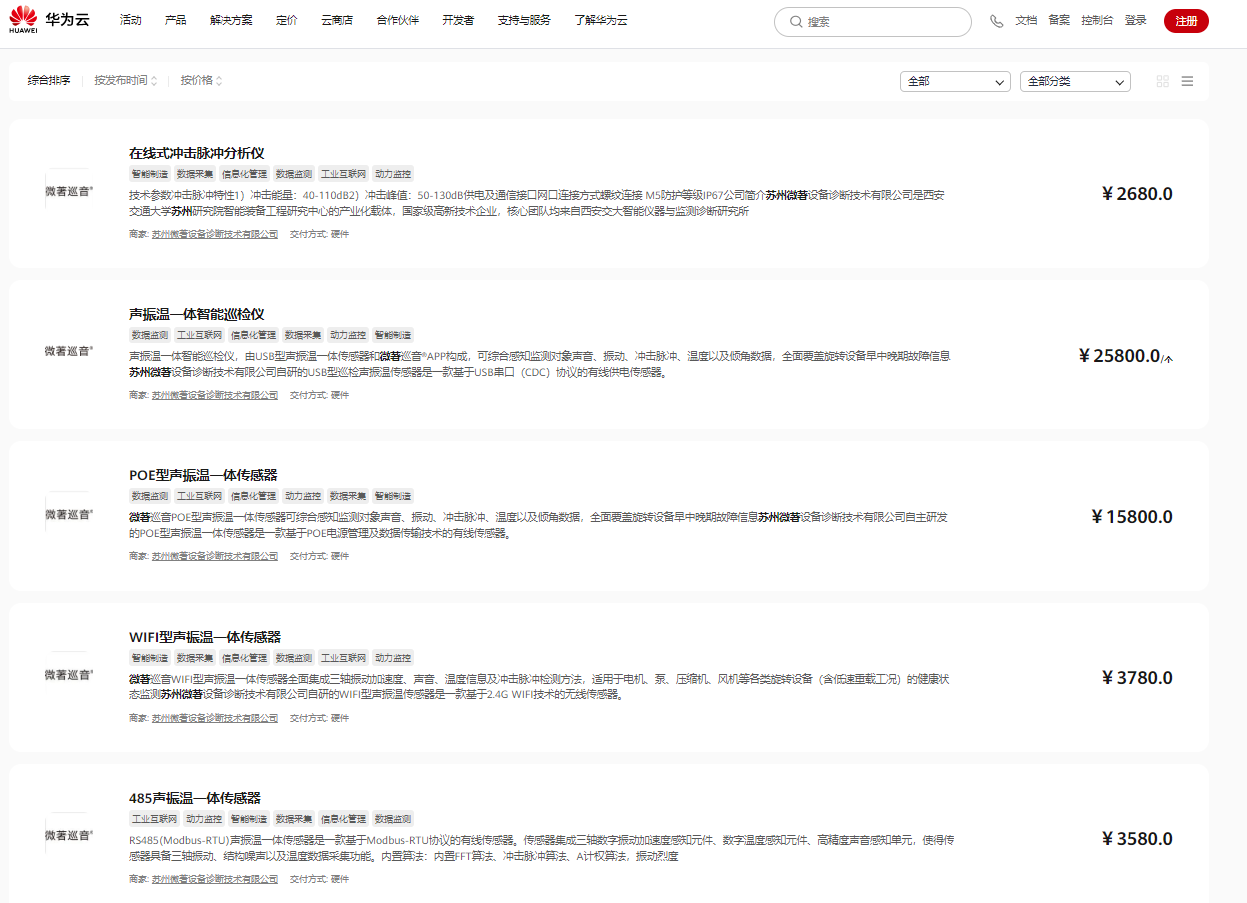Open the 开发者 menu

tap(458, 21)
